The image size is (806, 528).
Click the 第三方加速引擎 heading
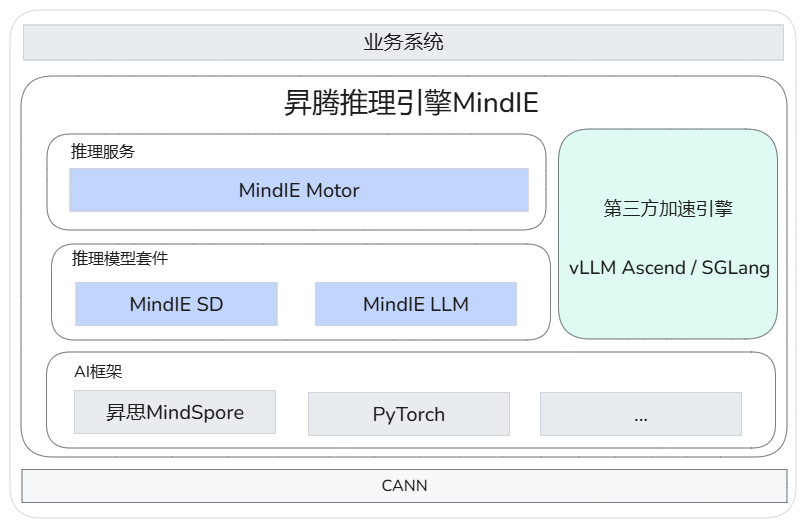(x=668, y=209)
